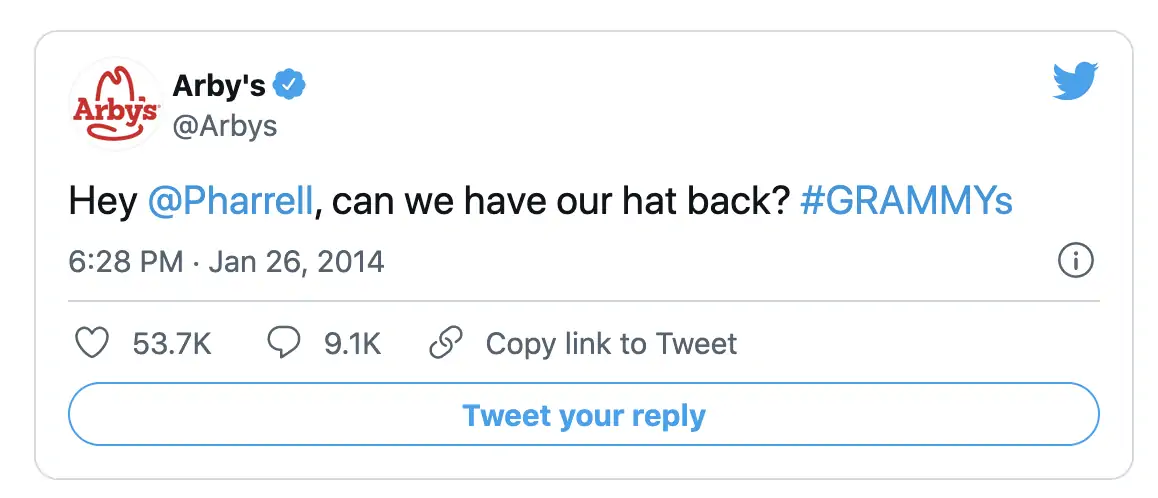Like the tweet with the heart icon
The width and height of the screenshot is (1158, 498).
93,344
